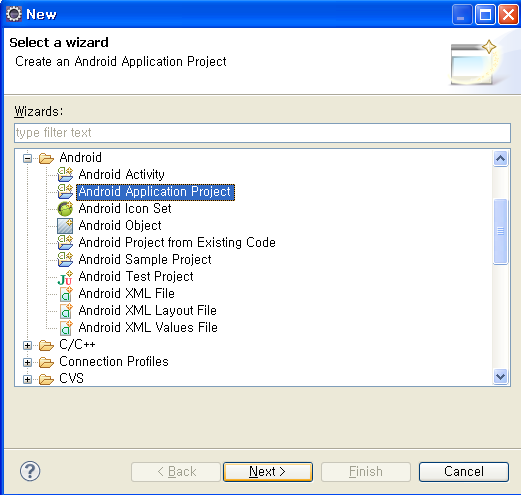Click the CVS folder icon
The image size is (521, 495).
(x=46, y=379)
